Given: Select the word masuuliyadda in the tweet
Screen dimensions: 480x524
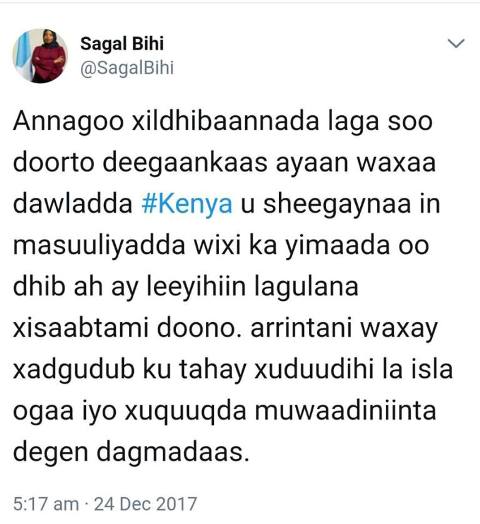Looking at the screenshot, I should click(x=99, y=246).
